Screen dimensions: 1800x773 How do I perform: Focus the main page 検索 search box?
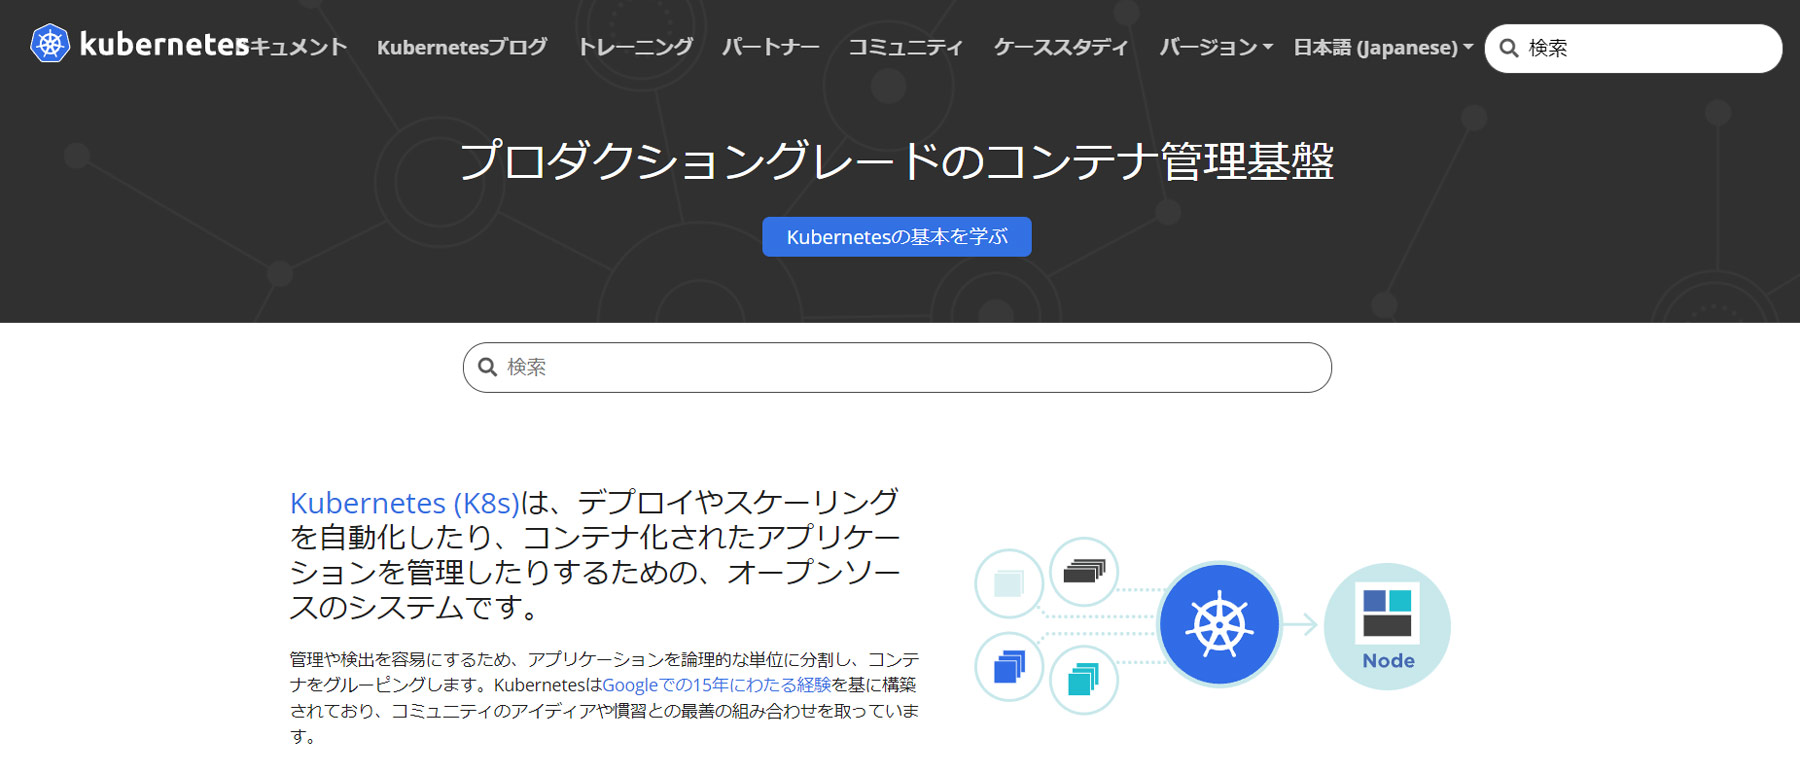click(897, 367)
